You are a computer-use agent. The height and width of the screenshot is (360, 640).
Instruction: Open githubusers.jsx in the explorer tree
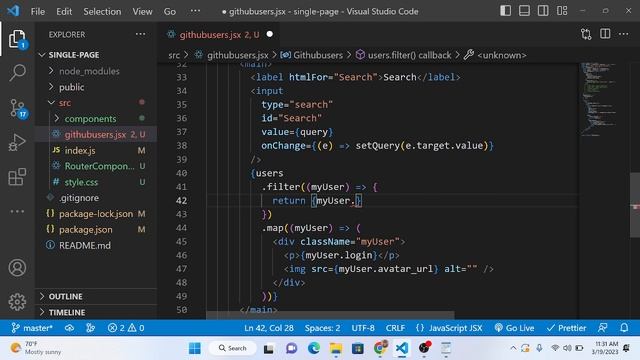96,134
